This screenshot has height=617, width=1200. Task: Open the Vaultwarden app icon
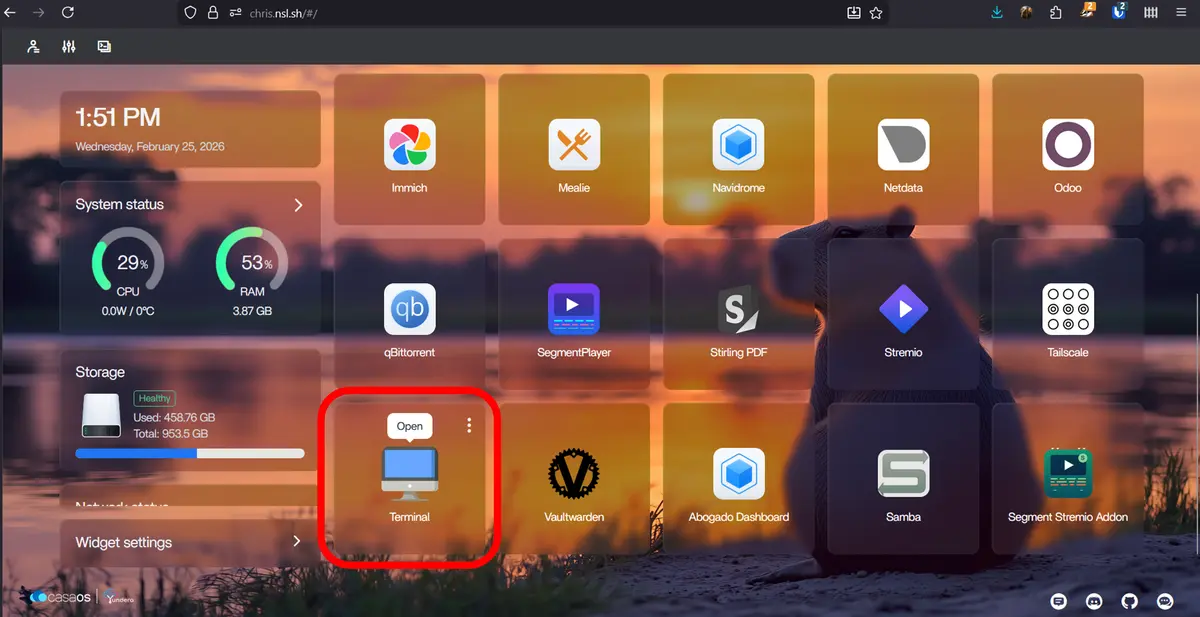574,474
